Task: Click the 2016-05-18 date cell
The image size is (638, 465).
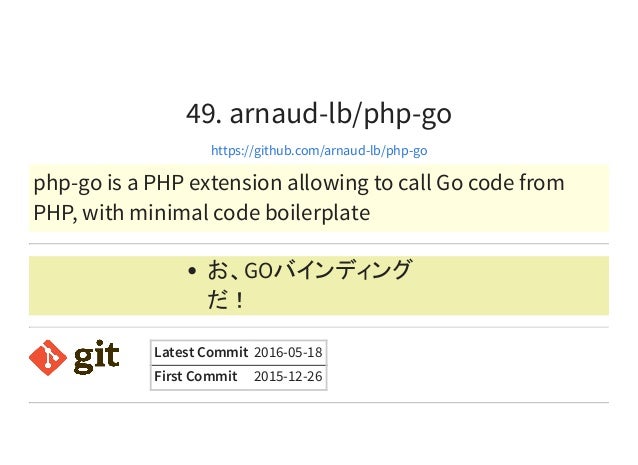Action: pos(288,352)
